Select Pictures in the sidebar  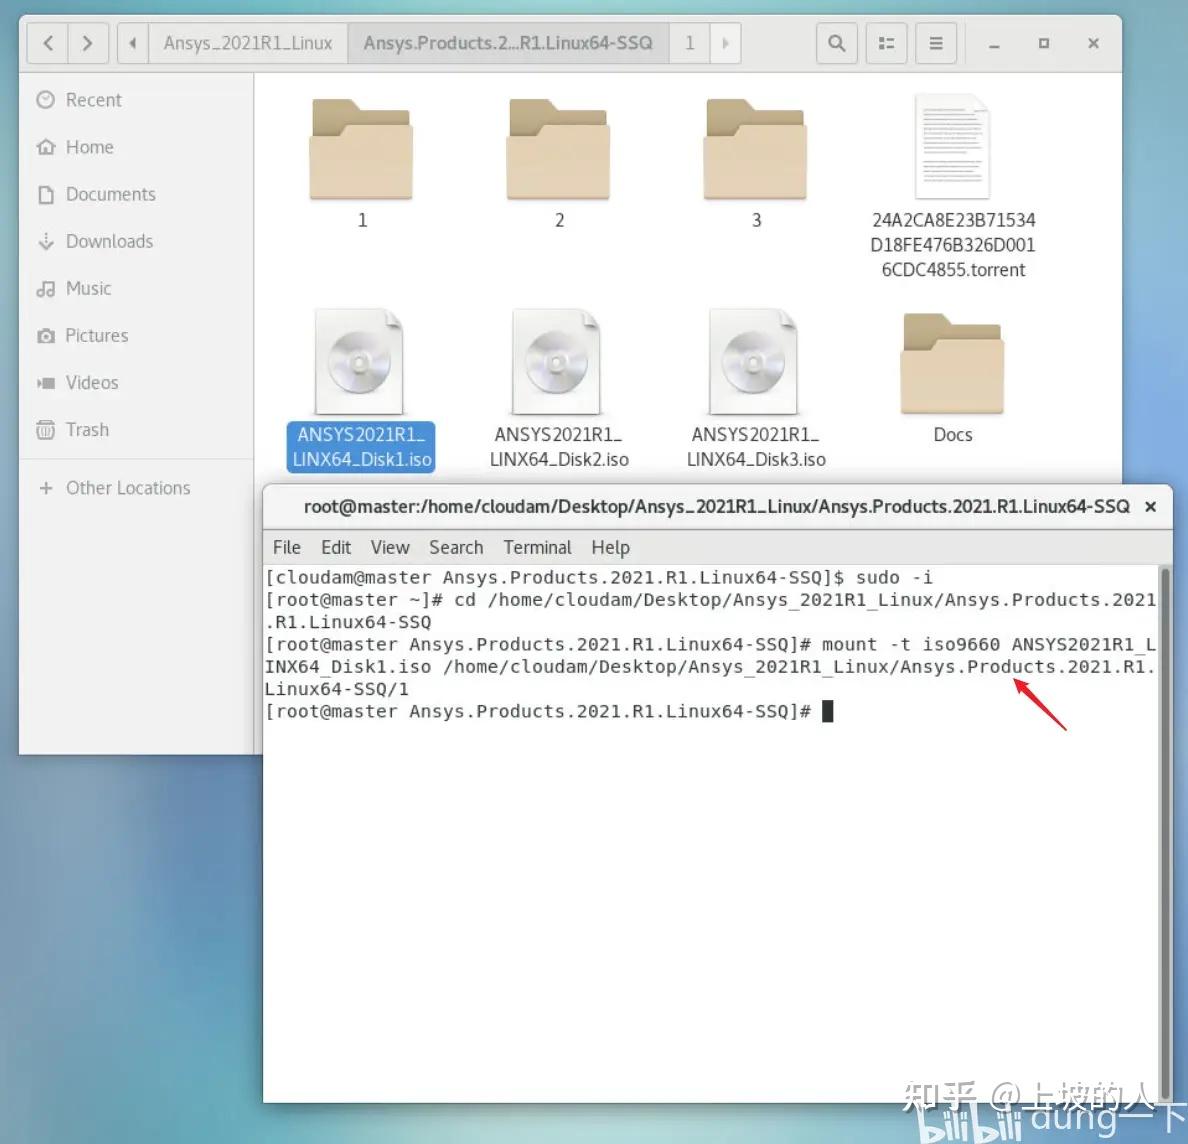[x=96, y=335]
